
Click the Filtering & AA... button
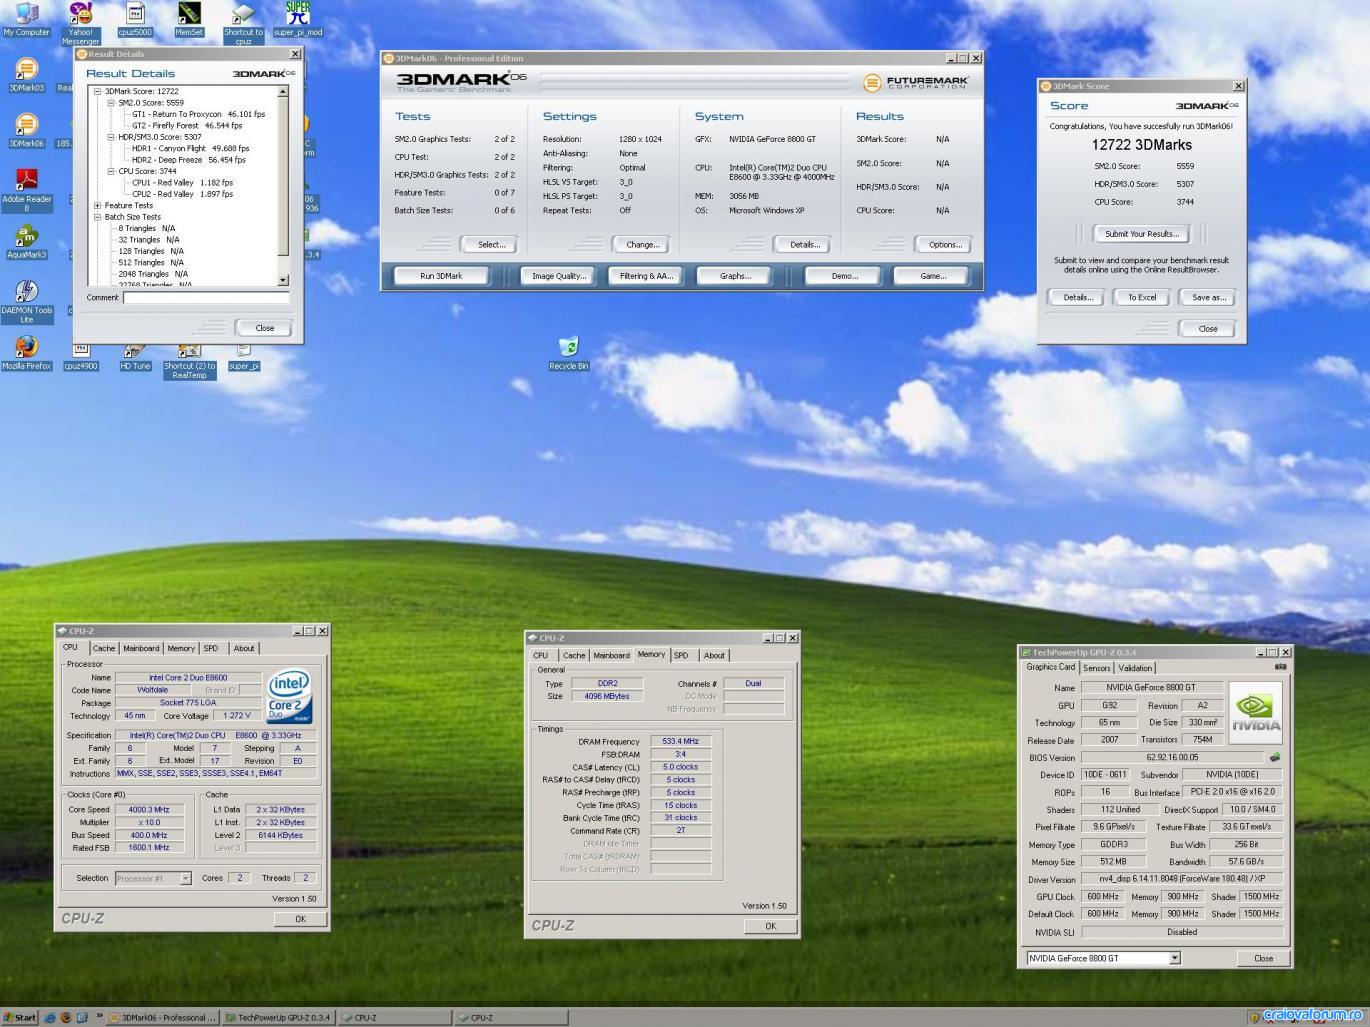646,275
